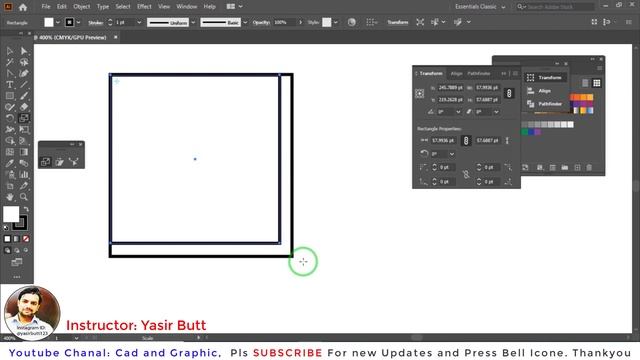
Task: Toggle constrain width and height proportions link
Action: pyautogui.click(x=509, y=93)
